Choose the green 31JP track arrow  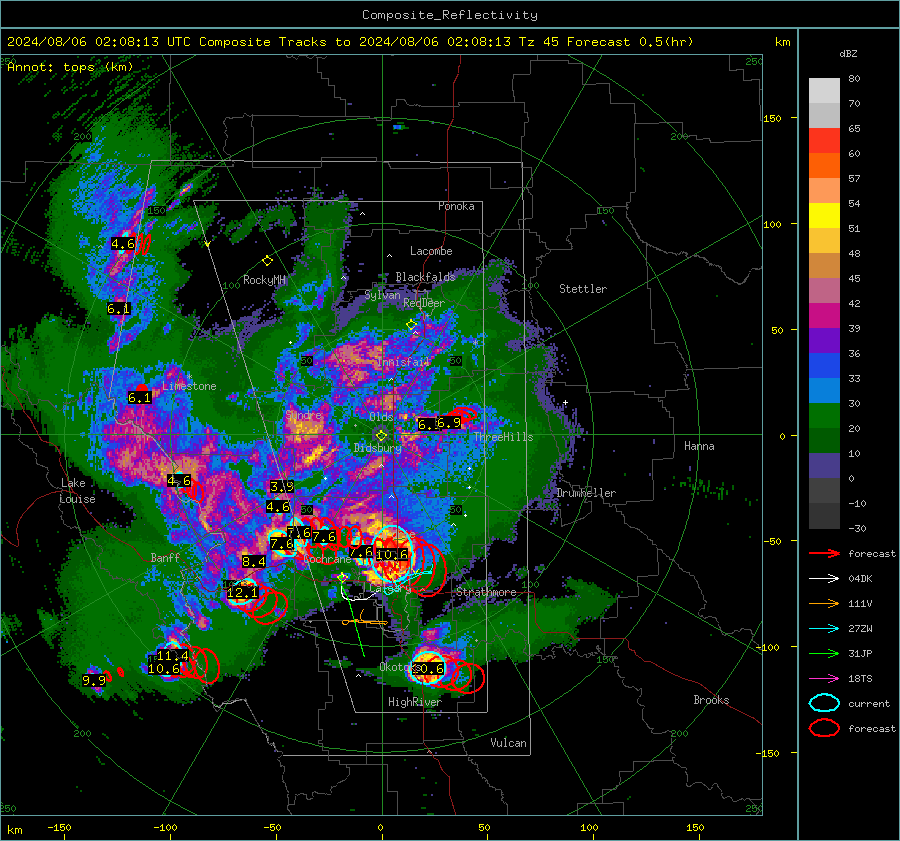[x=824, y=653]
